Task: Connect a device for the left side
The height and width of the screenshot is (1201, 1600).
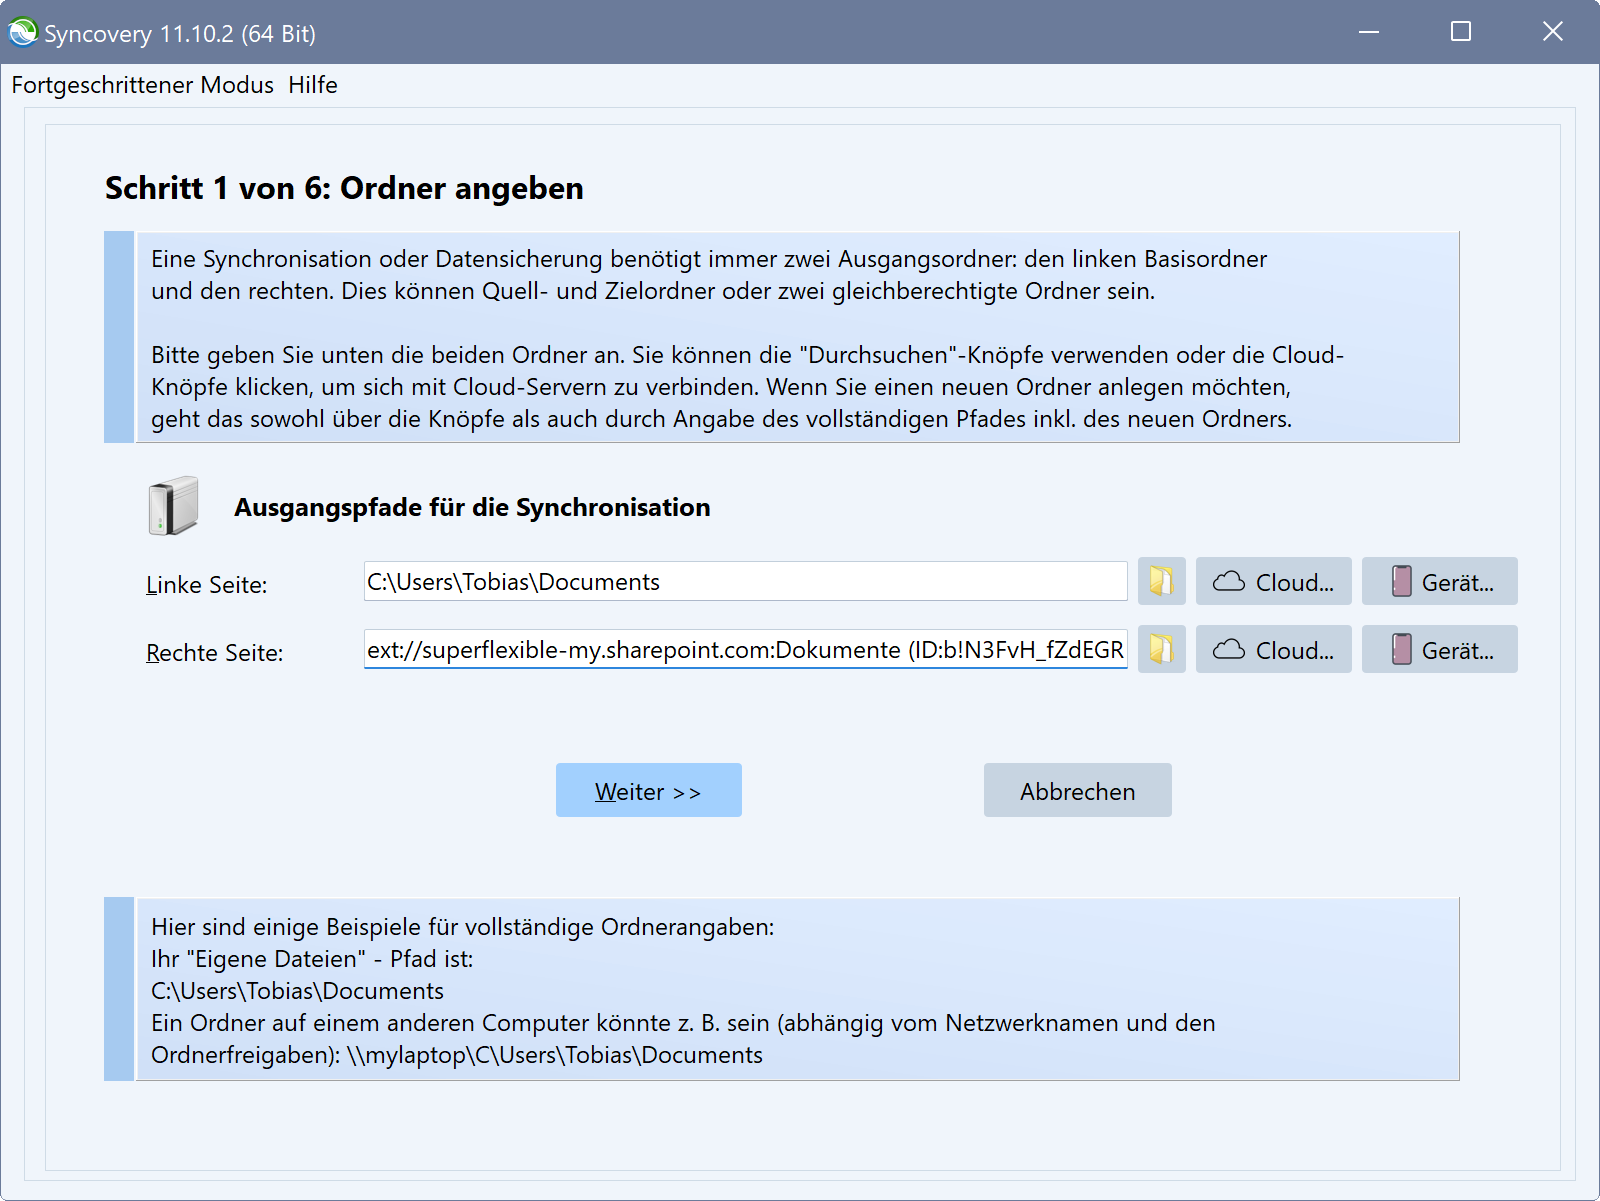Action: (x=1439, y=581)
